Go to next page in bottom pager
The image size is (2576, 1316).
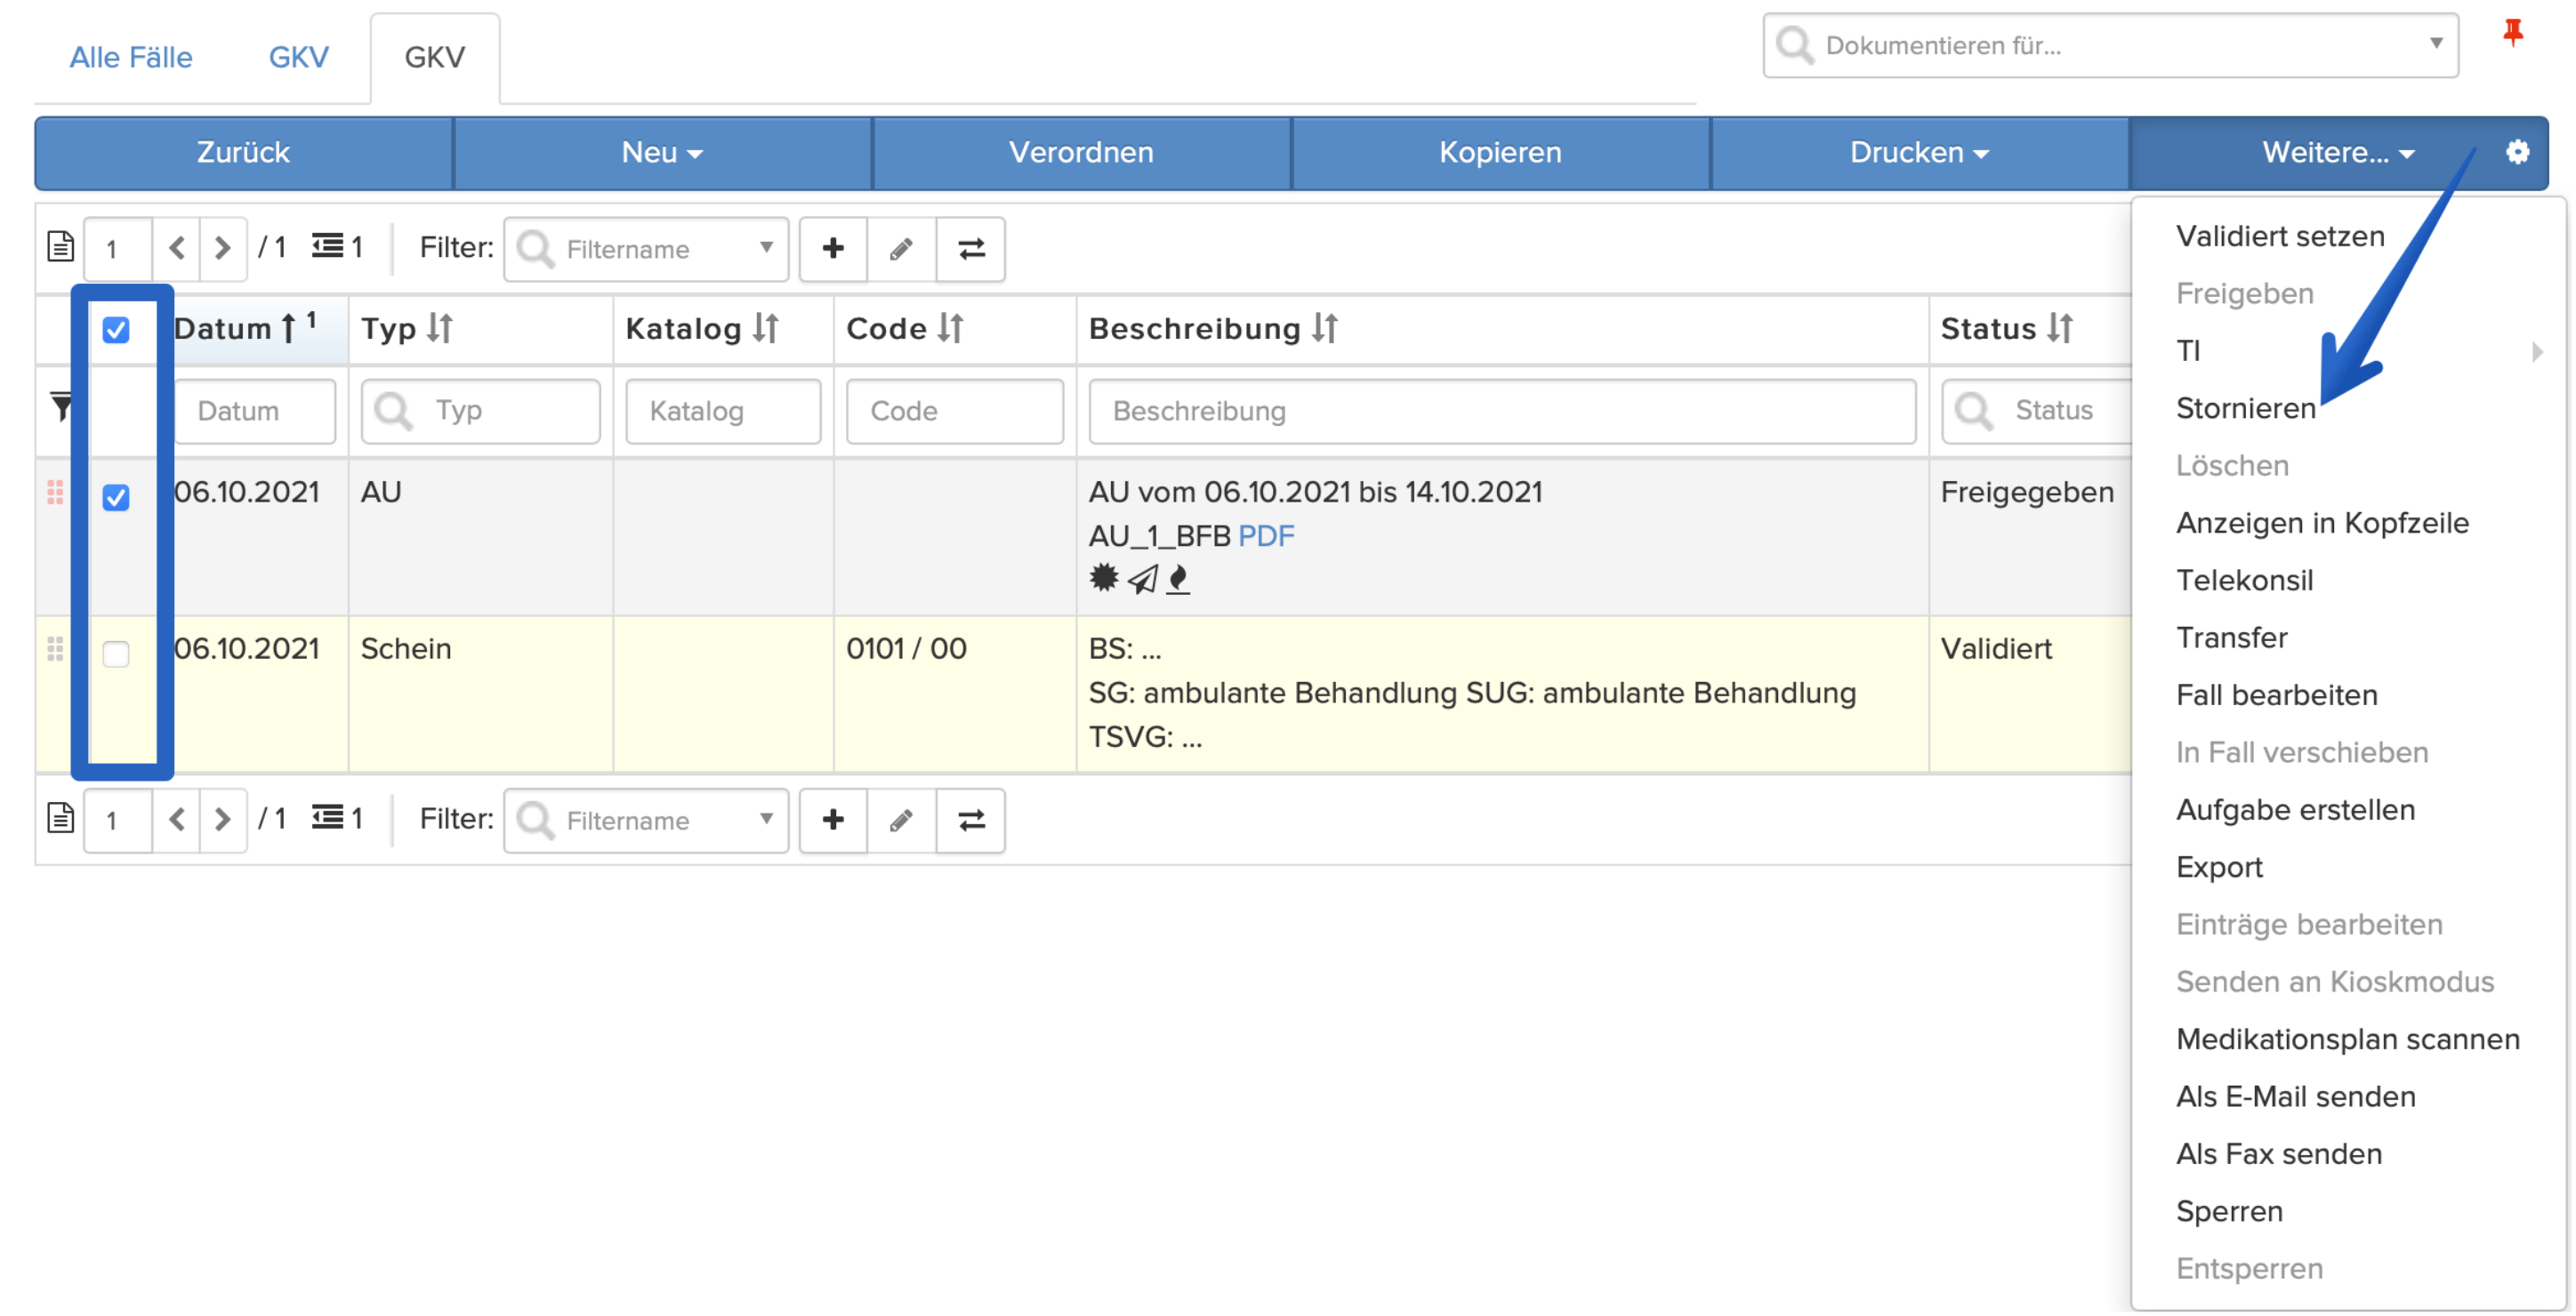[222, 821]
